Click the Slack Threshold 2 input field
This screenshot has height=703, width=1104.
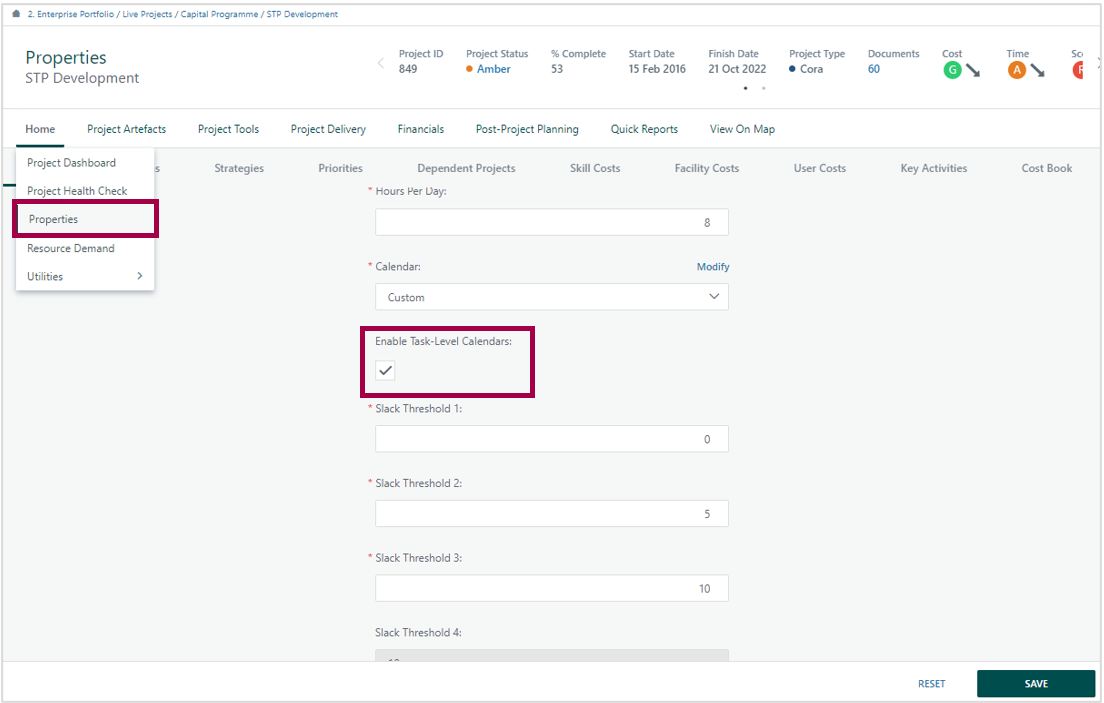tap(551, 514)
